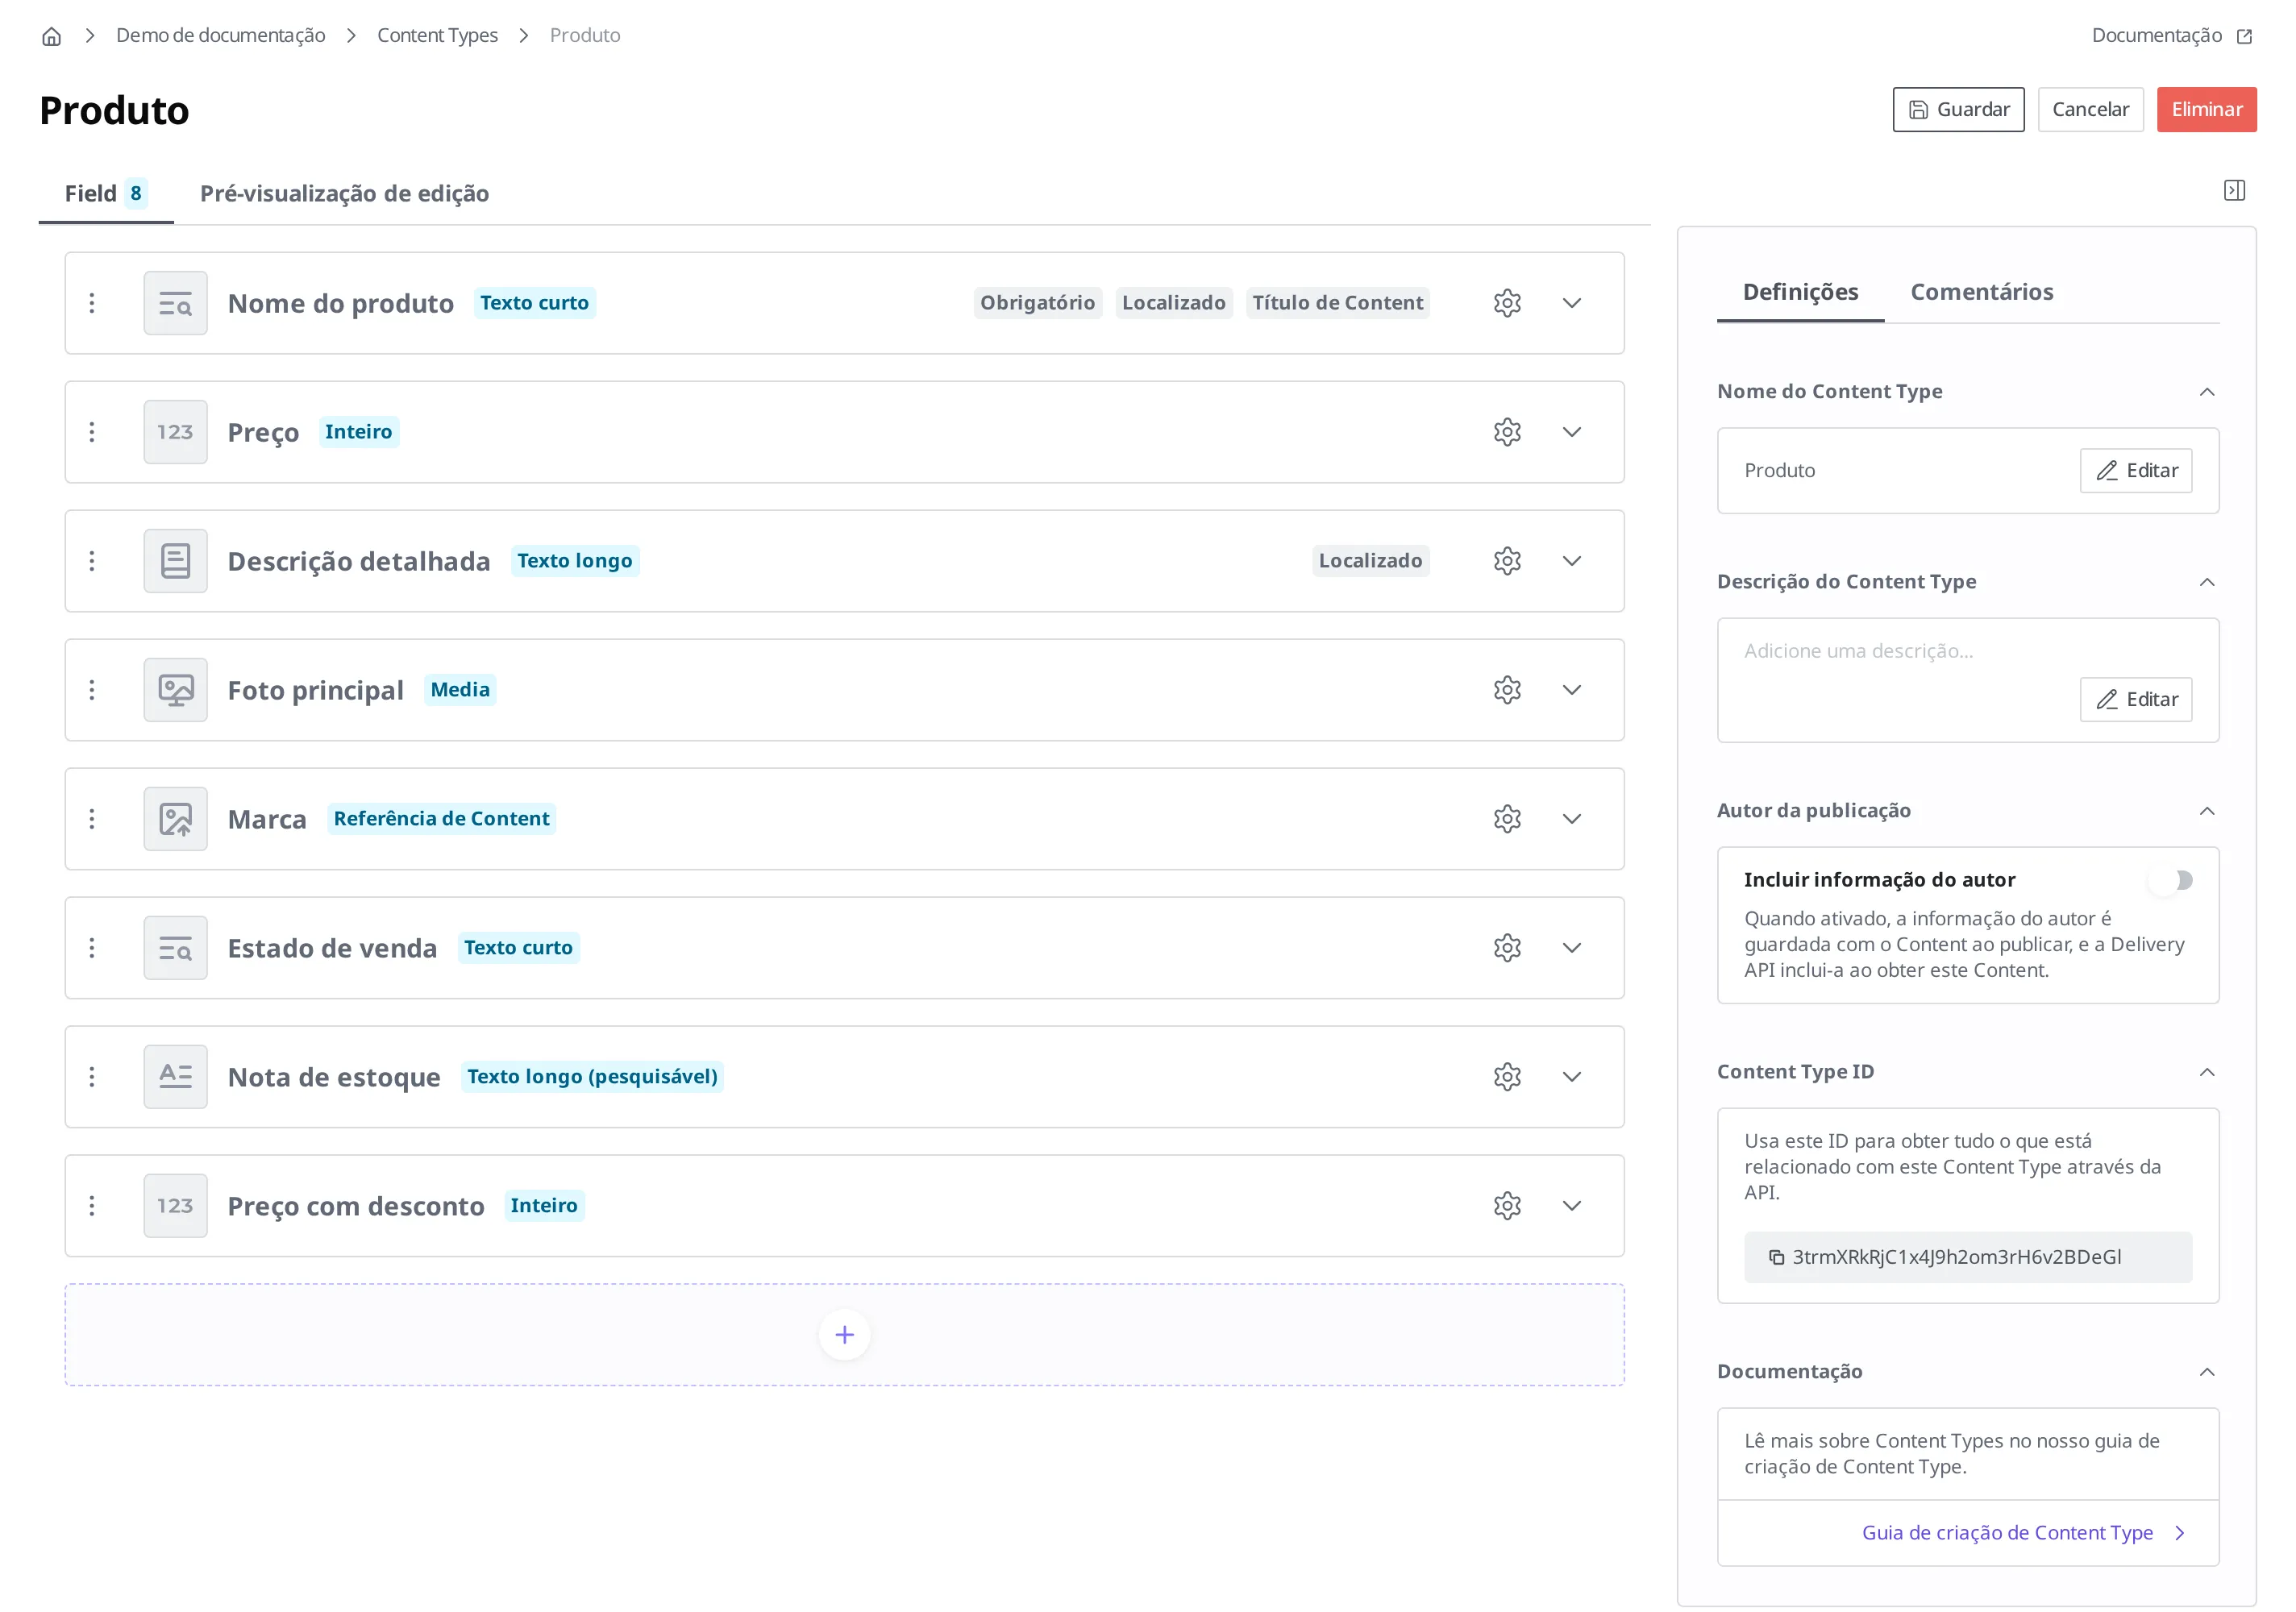This screenshot has height=1612, width=2296.
Task: Open the Comentários tab
Action: (x=1981, y=292)
